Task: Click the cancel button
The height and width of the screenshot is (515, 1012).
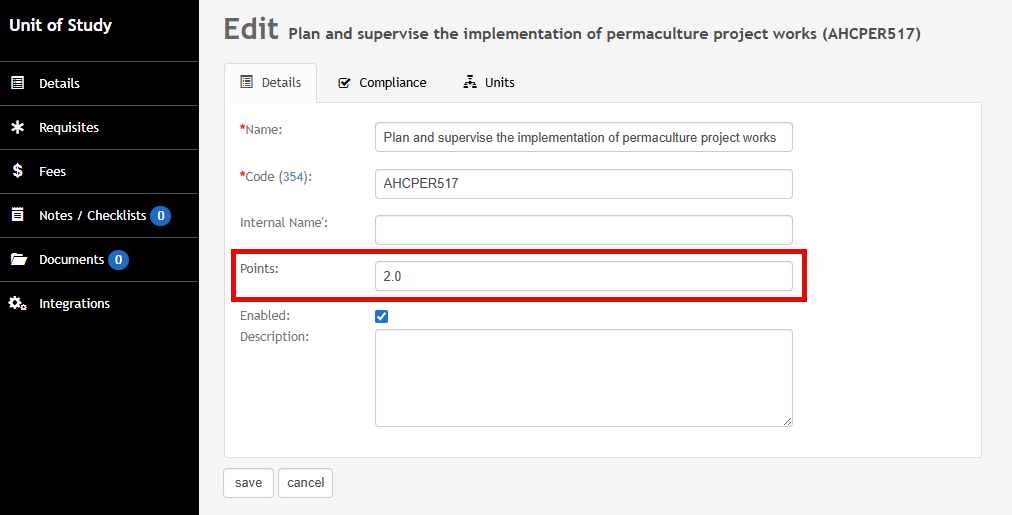Action: click(x=305, y=483)
